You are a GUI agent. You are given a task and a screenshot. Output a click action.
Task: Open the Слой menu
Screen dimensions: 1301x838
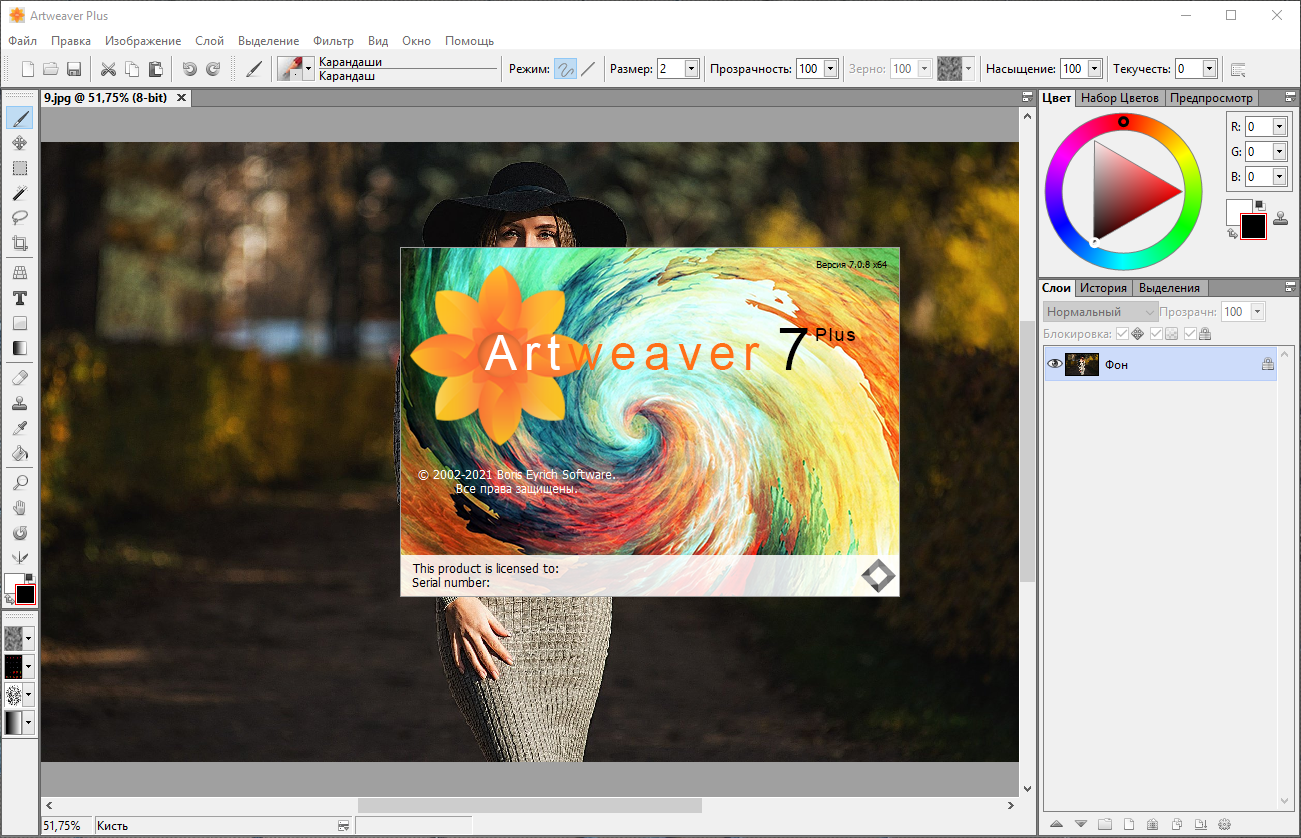click(210, 41)
